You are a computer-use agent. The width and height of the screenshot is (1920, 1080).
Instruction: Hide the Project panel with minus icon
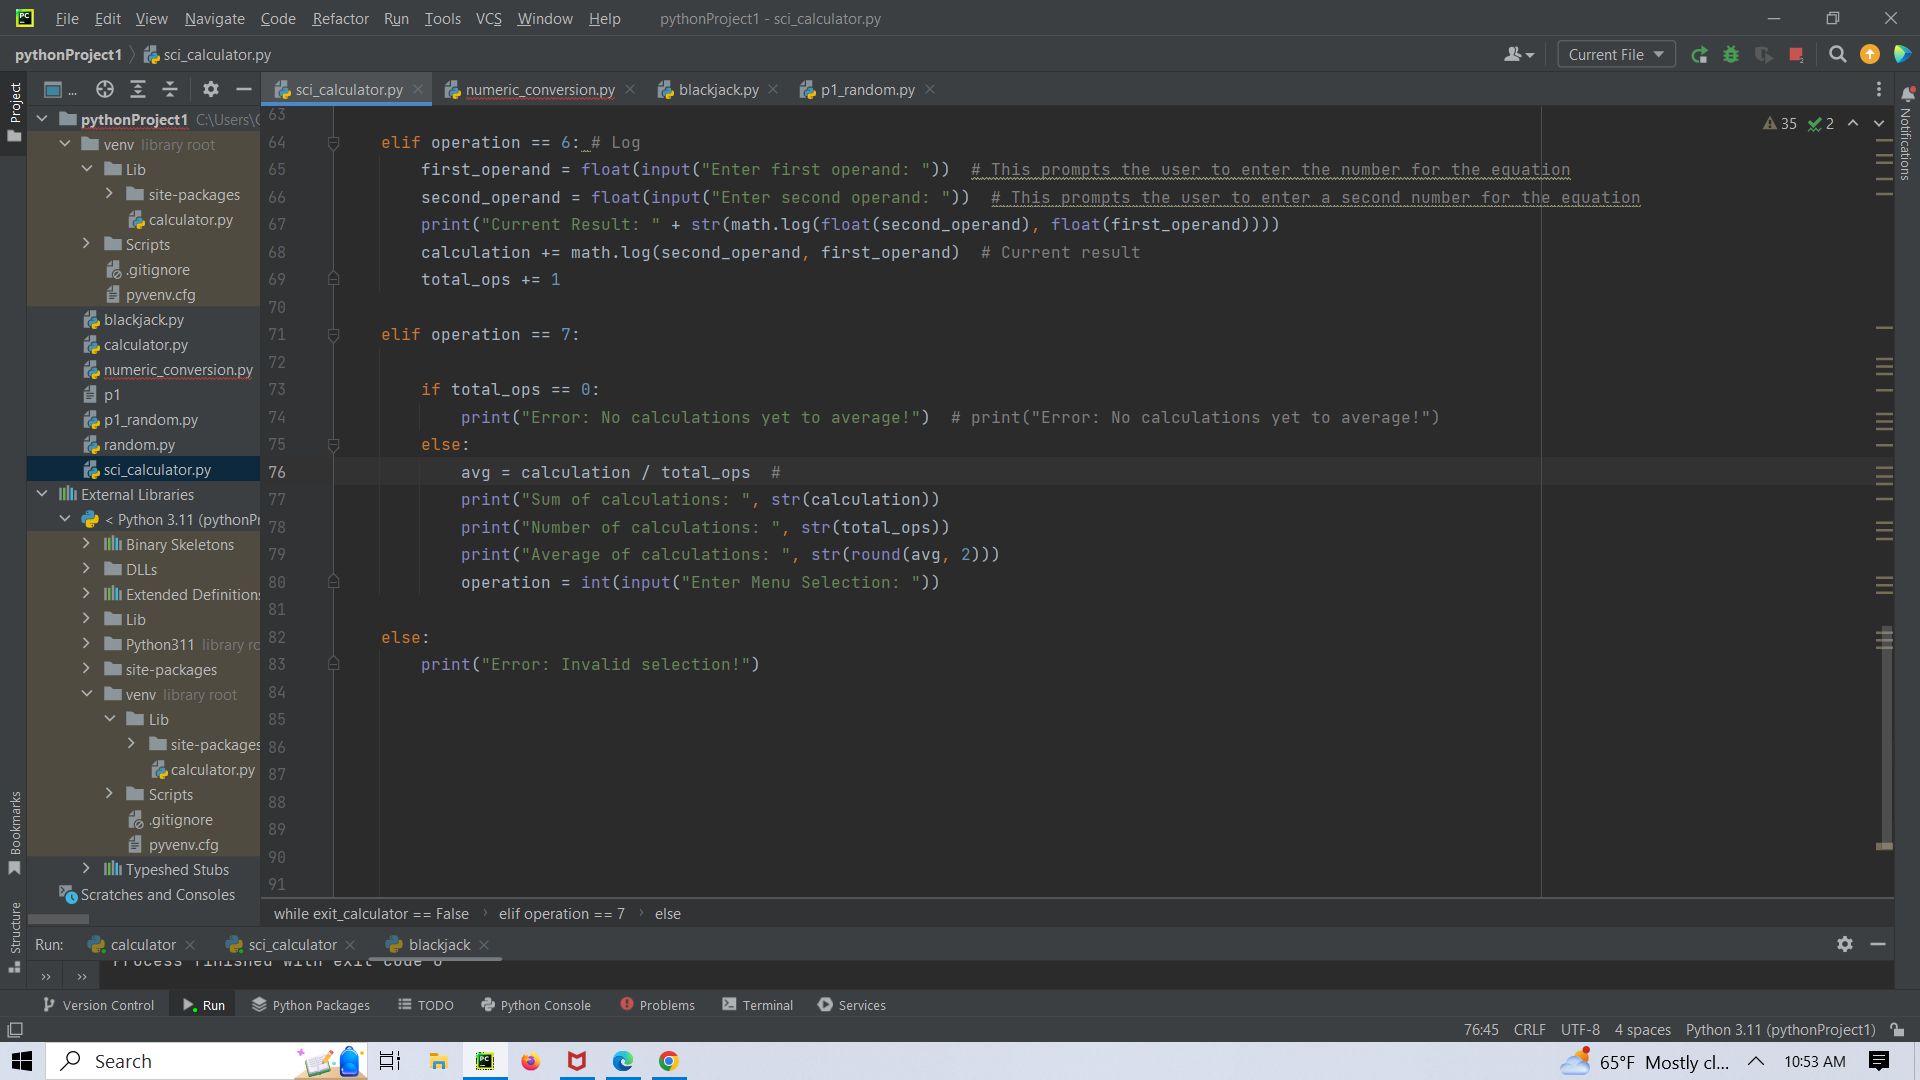(243, 89)
